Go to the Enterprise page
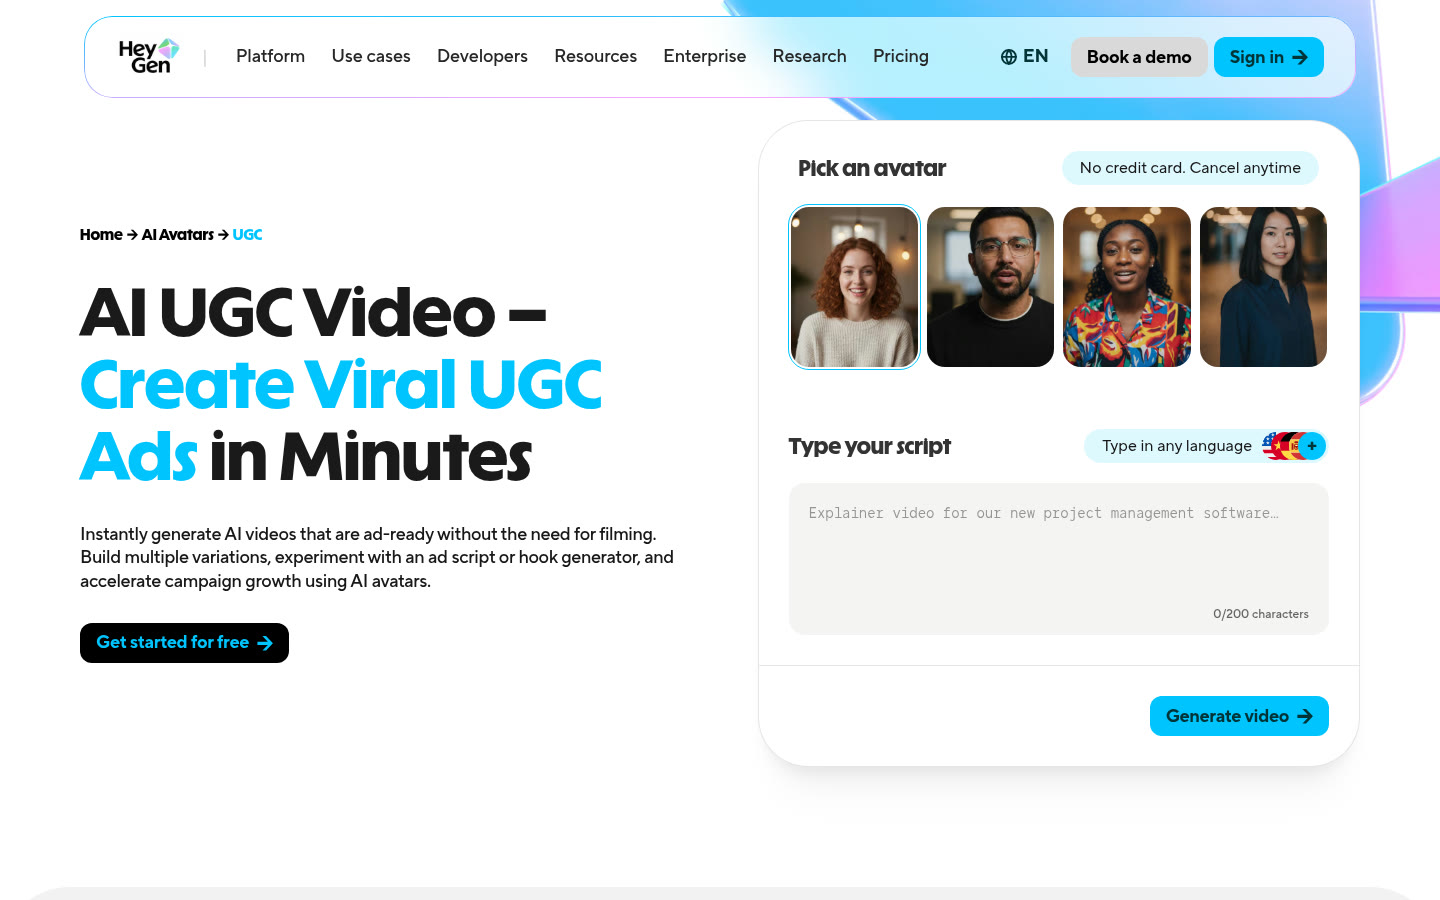Image resolution: width=1440 pixels, height=900 pixels. click(x=705, y=56)
